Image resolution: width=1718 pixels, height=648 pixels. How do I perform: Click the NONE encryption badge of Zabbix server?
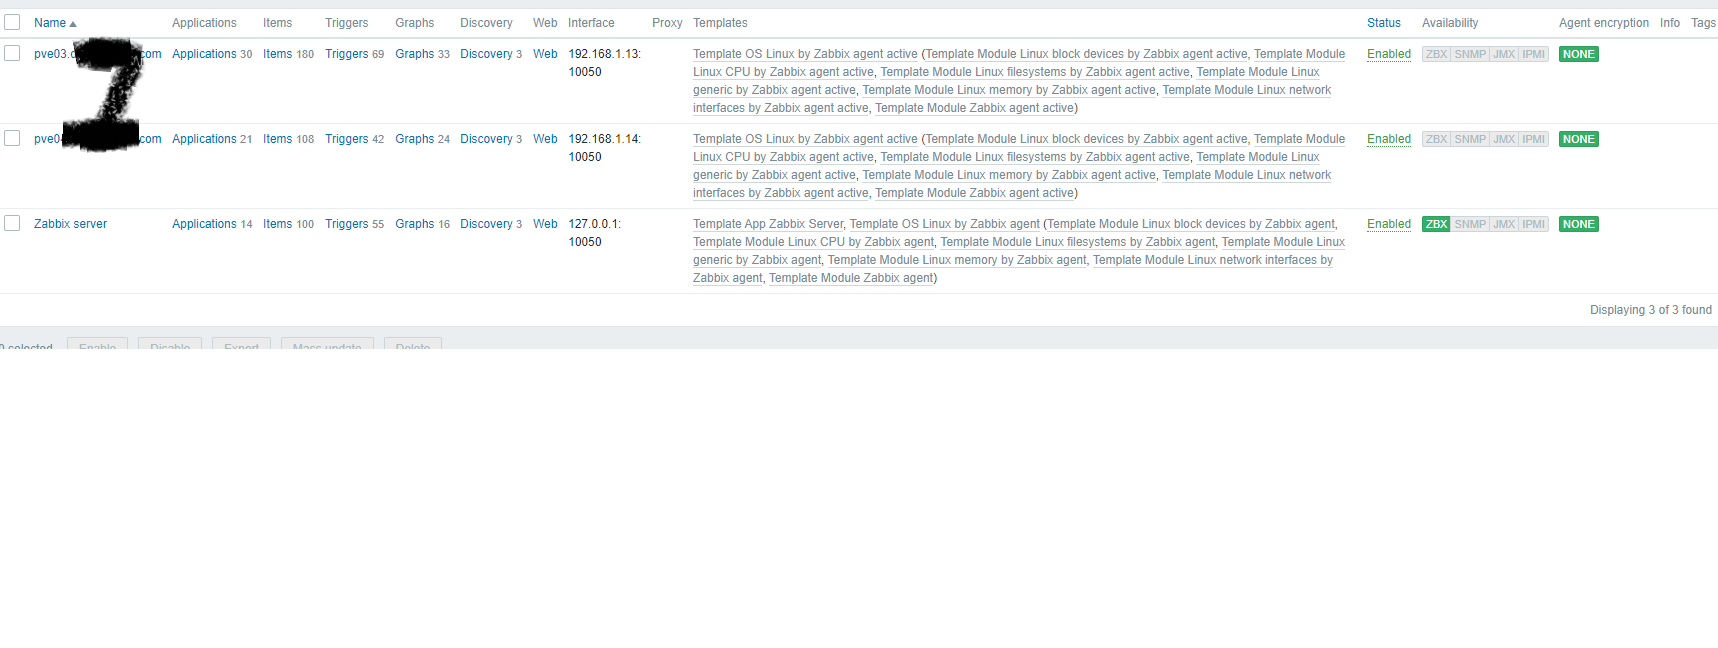pos(1579,224)
